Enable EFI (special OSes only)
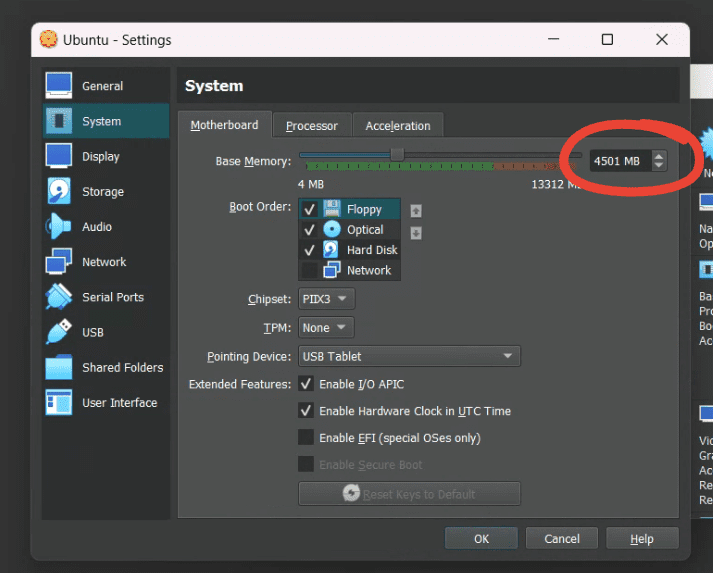713x573 pixels. (306, 437)
